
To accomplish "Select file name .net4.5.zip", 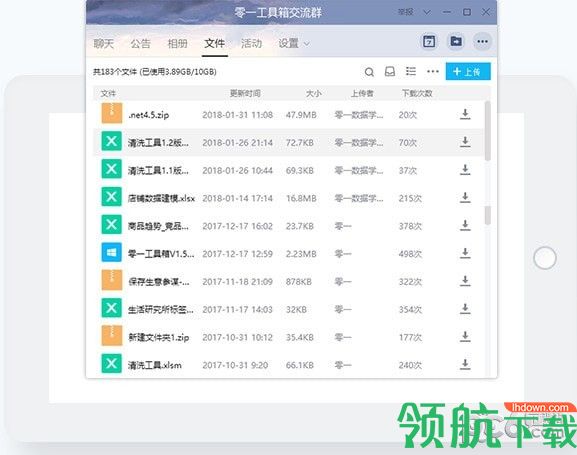I will point(149,115).
